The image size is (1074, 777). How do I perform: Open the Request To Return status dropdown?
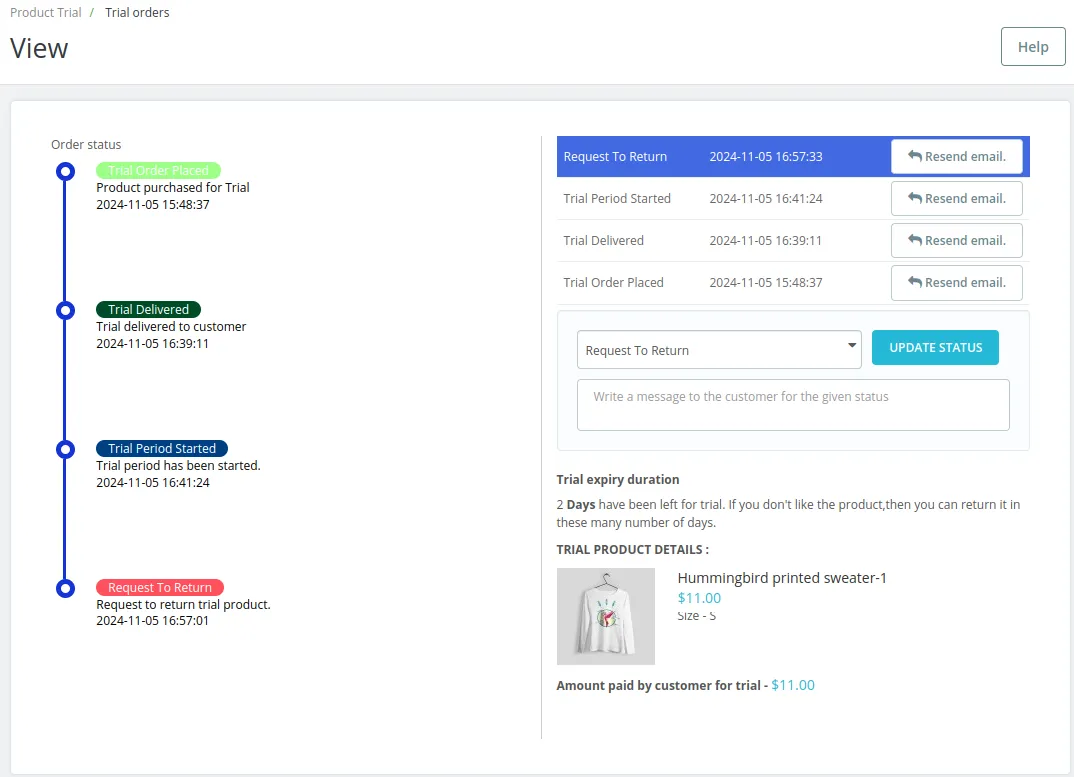[719, 350]
